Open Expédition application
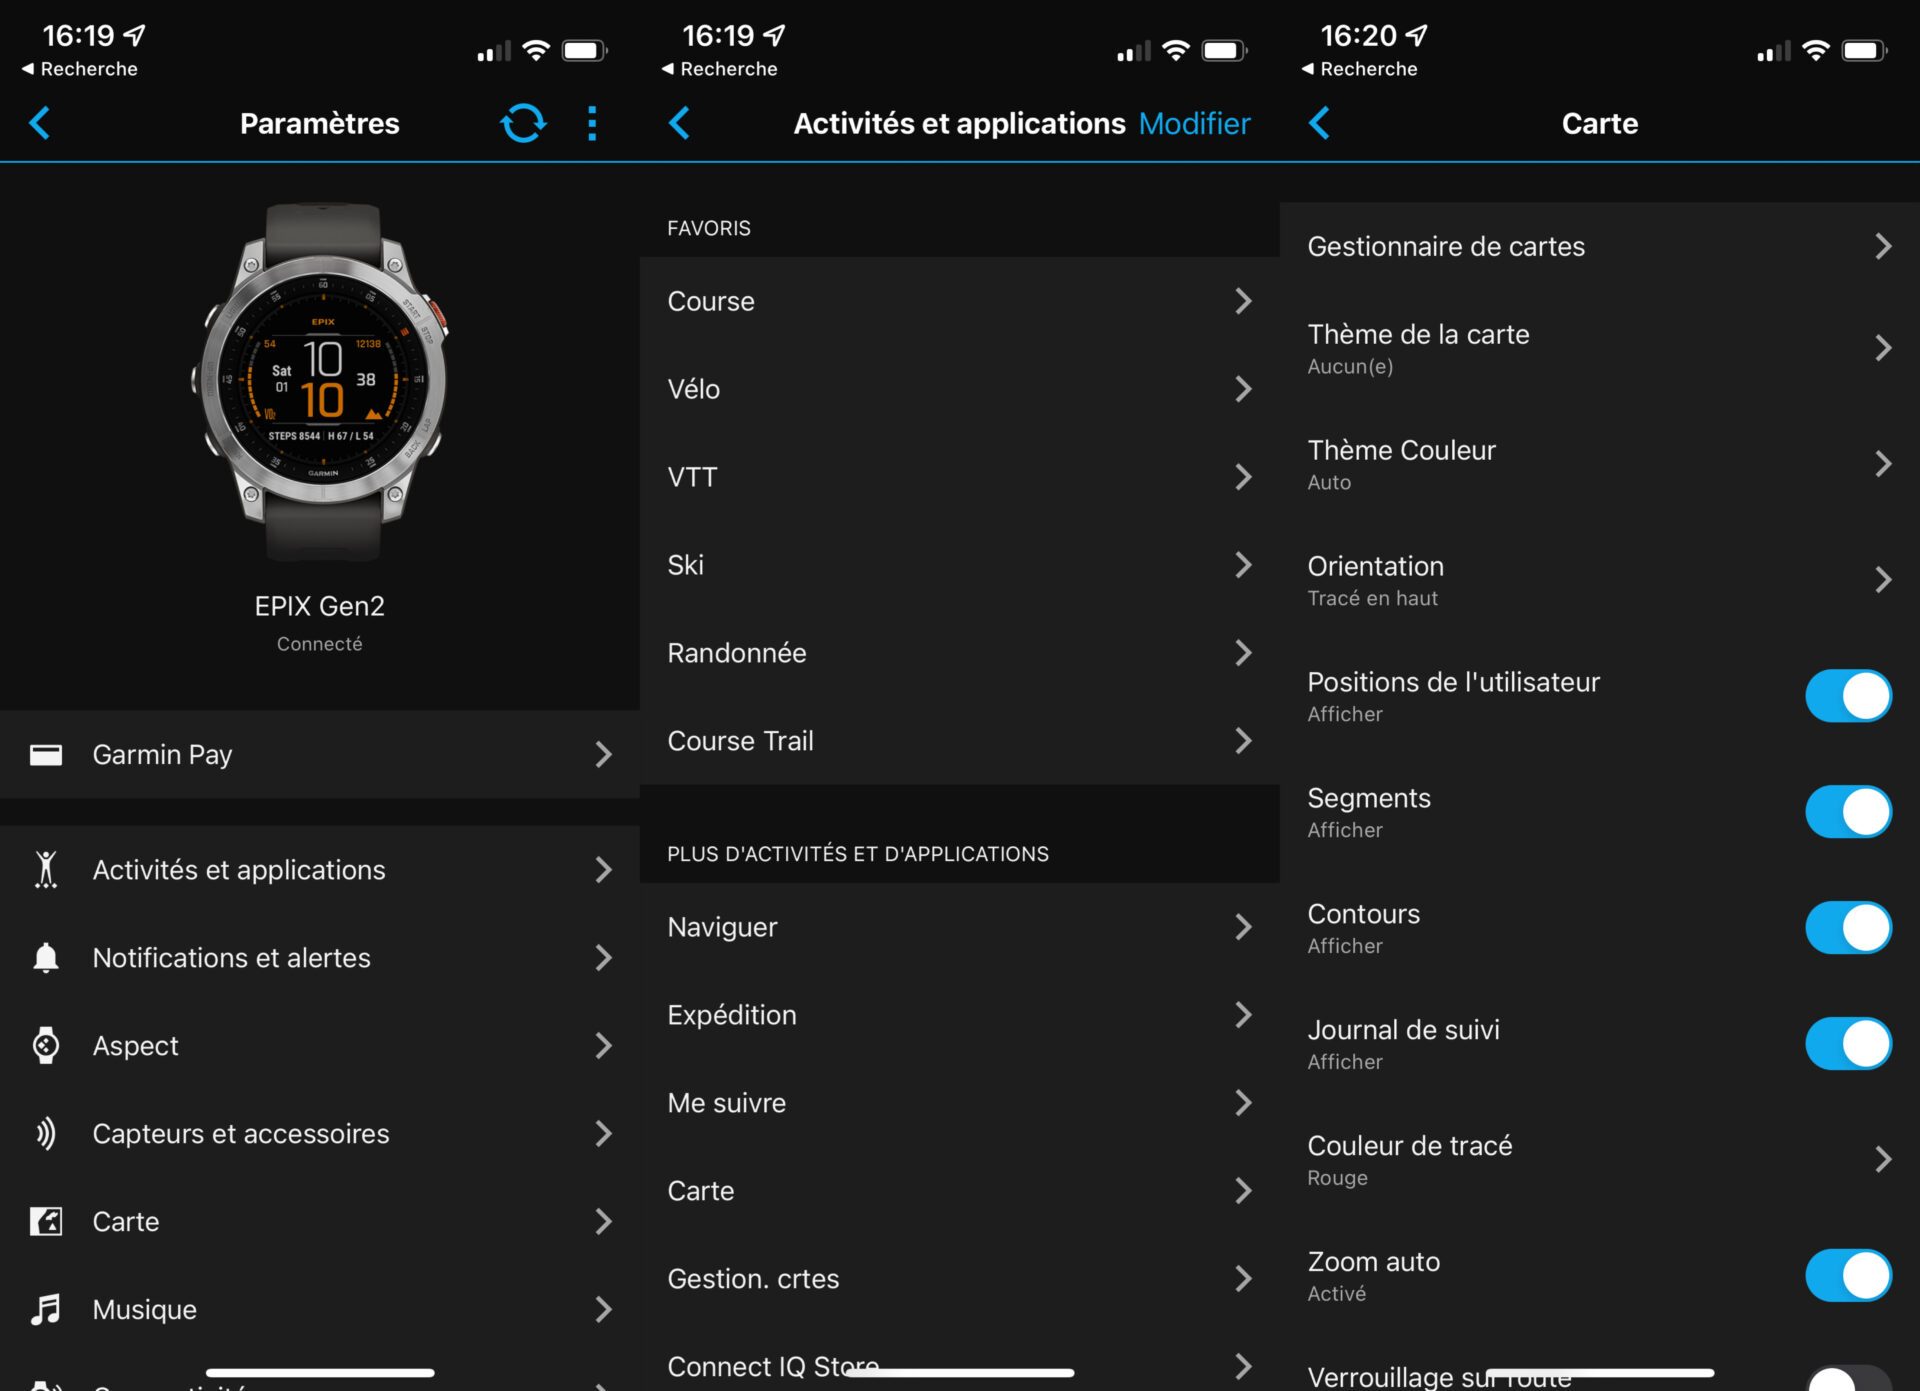 pyautogui.click(x=960, y=1015)
